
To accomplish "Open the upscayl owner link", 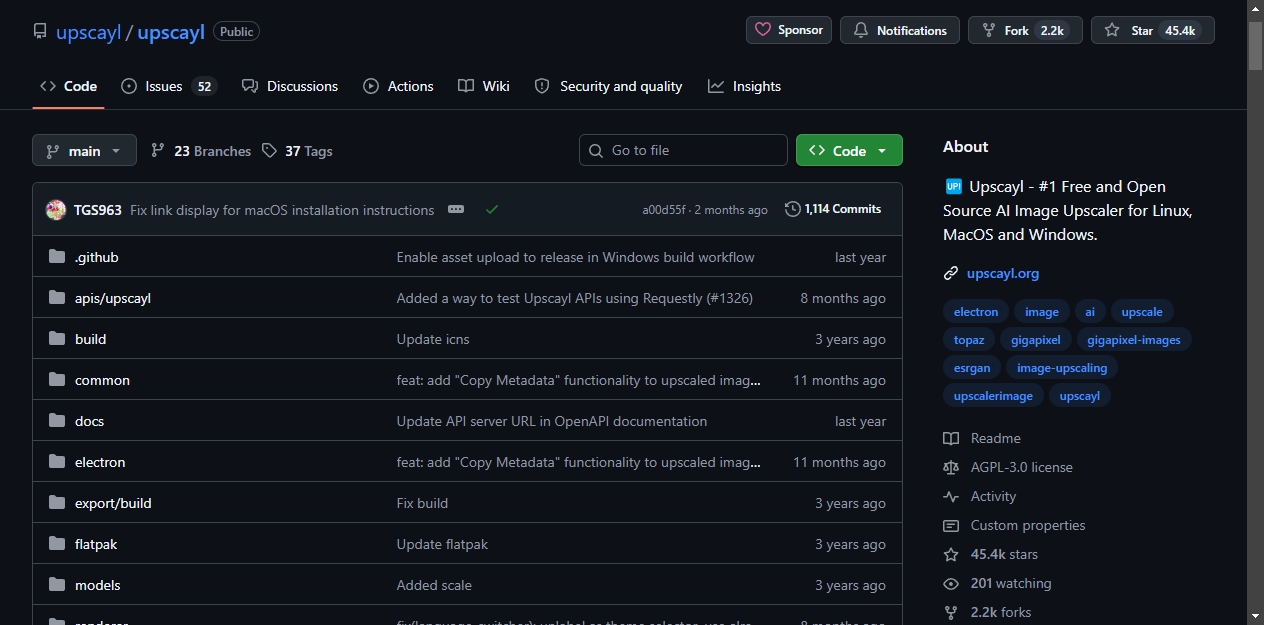I will (x=88, y=32).
